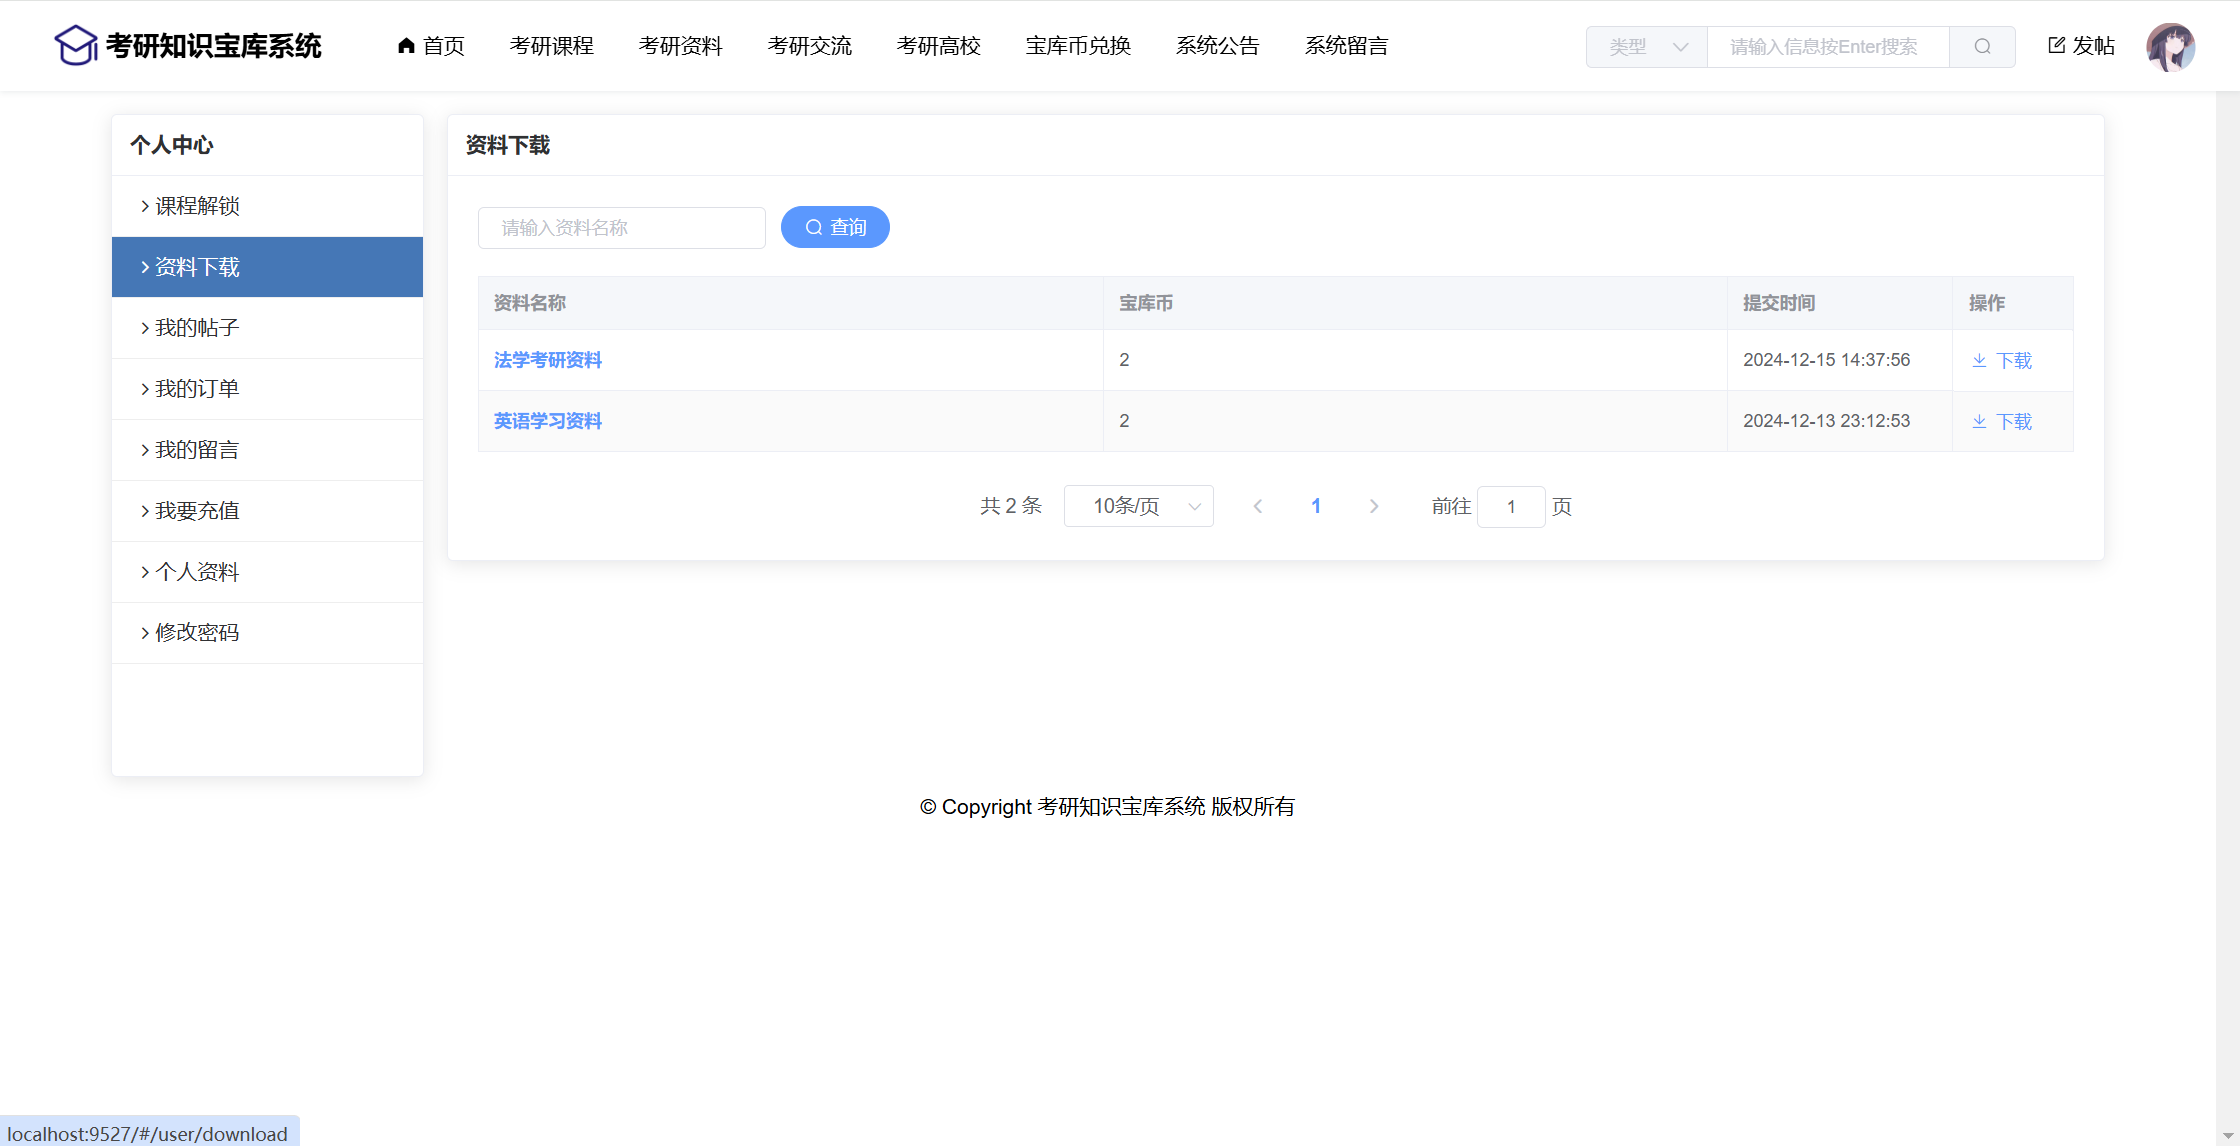Click download icon for 英语学习资料
This screenshot has height=1146, width=2240.
[1979, 421]
